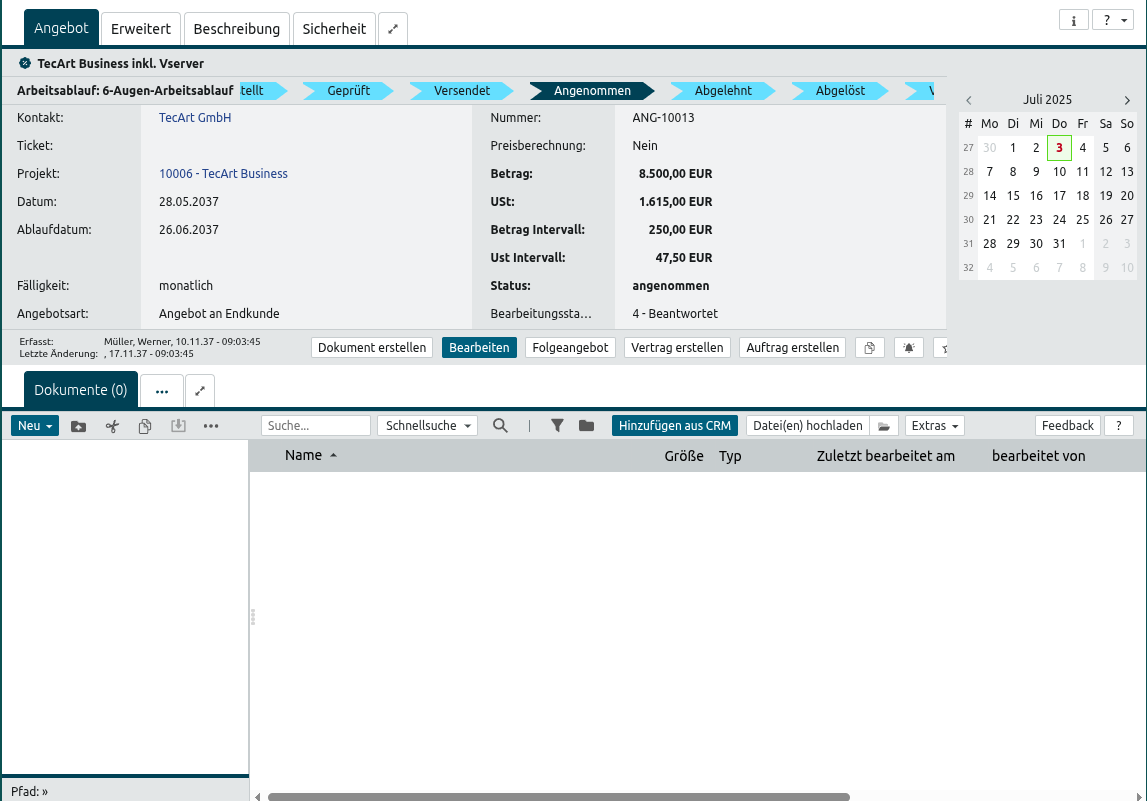Open the Extras dropdown menu

(935, 426)
